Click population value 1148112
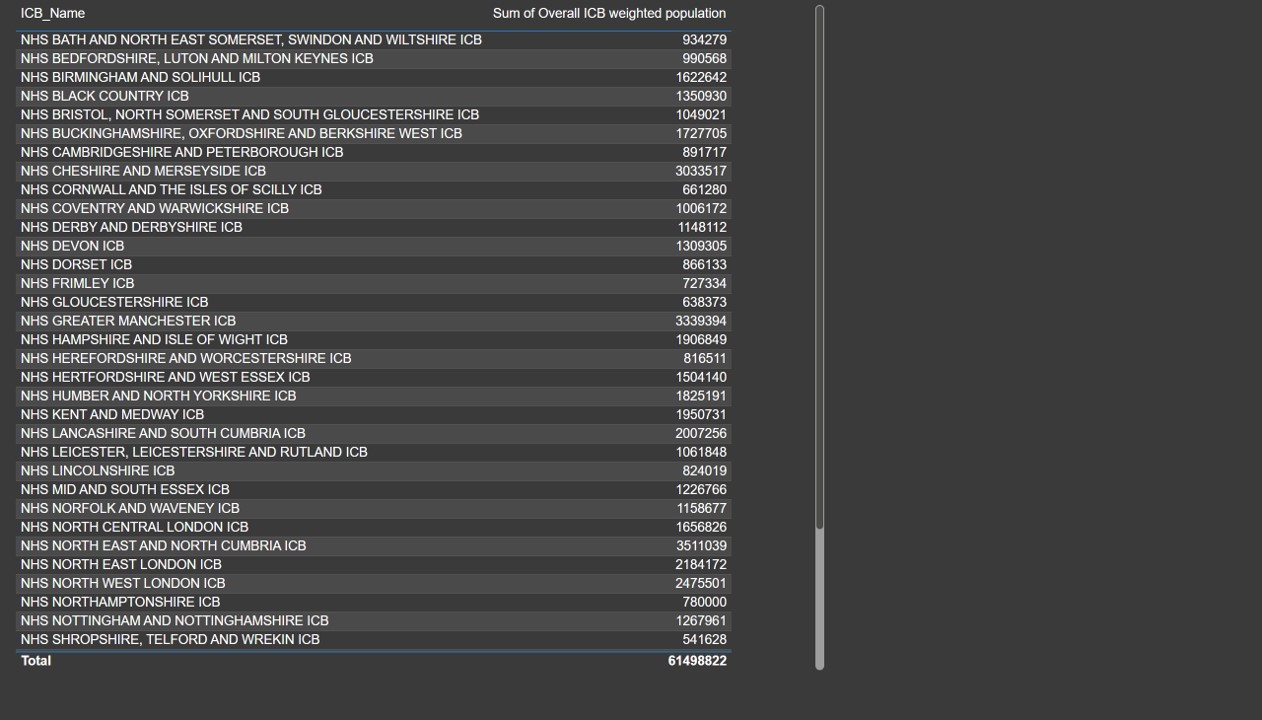This screenshot has height=720, width=1262. [x=701, y=227]
